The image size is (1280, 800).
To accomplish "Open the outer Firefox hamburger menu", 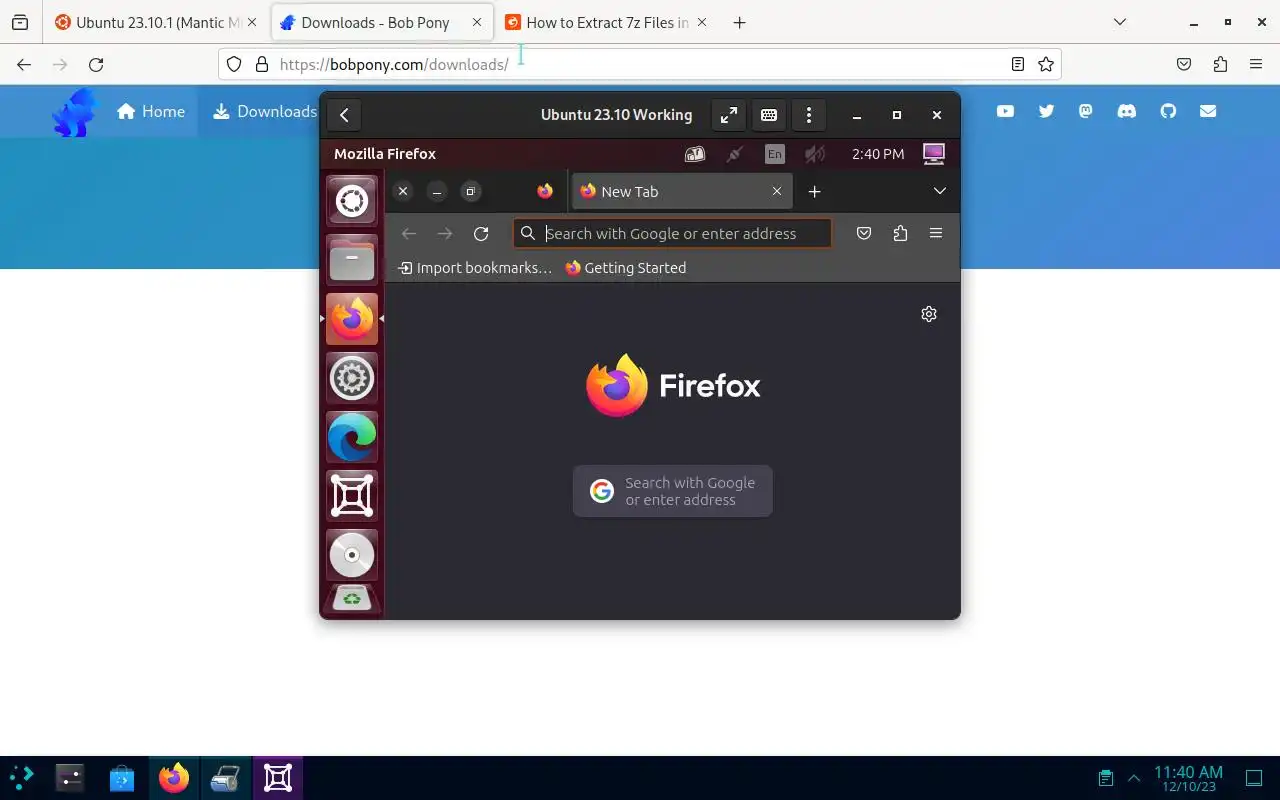I will [x=1256, y=64].
